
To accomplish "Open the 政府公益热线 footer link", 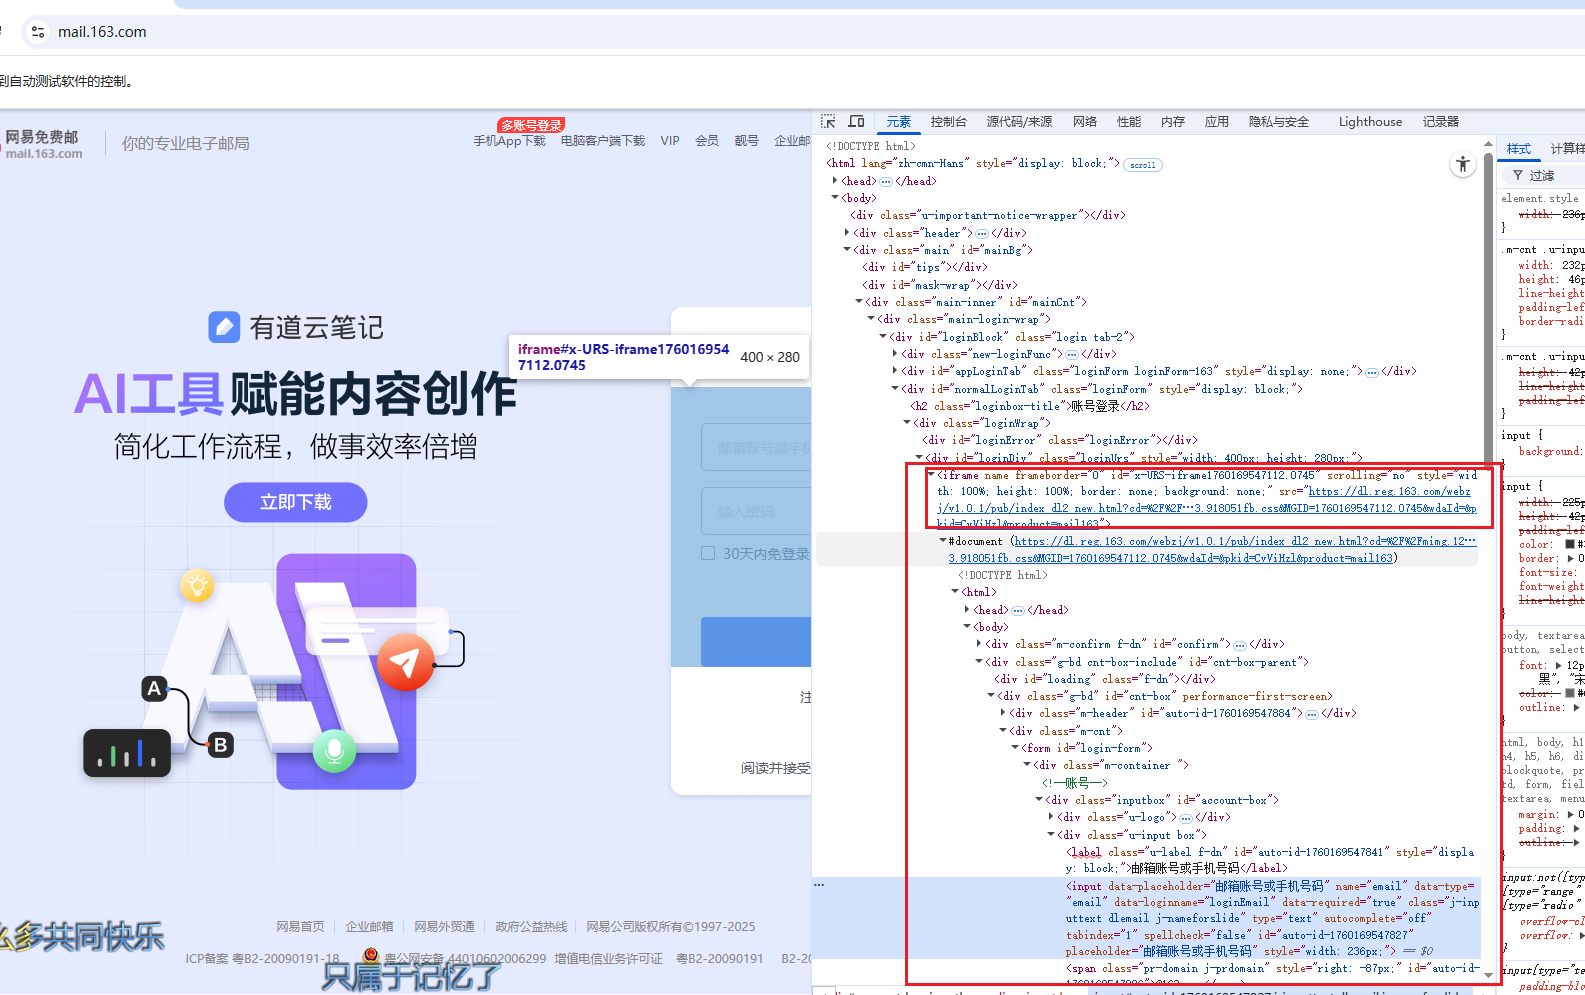I will (531, 927).
